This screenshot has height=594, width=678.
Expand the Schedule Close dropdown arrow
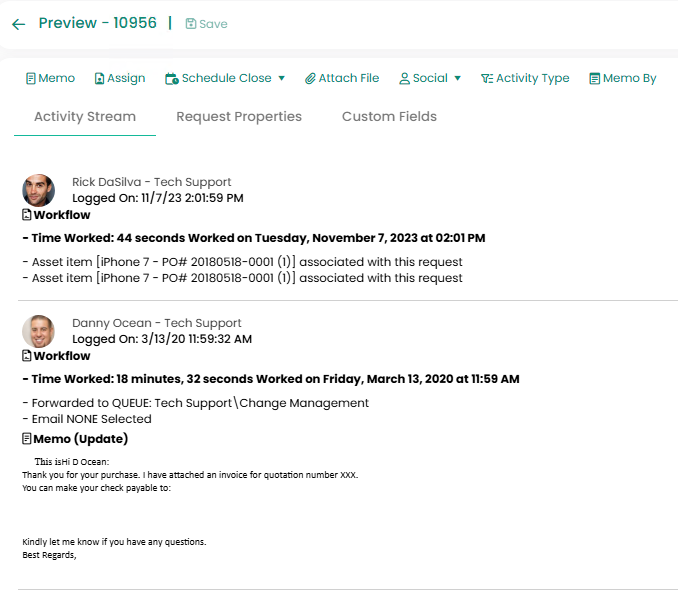pyautogui.click(x=282, y=78)
